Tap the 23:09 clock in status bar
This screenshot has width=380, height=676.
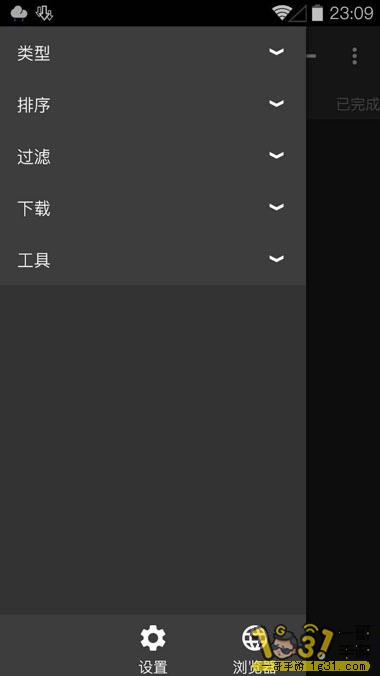(x=352, y=13)
